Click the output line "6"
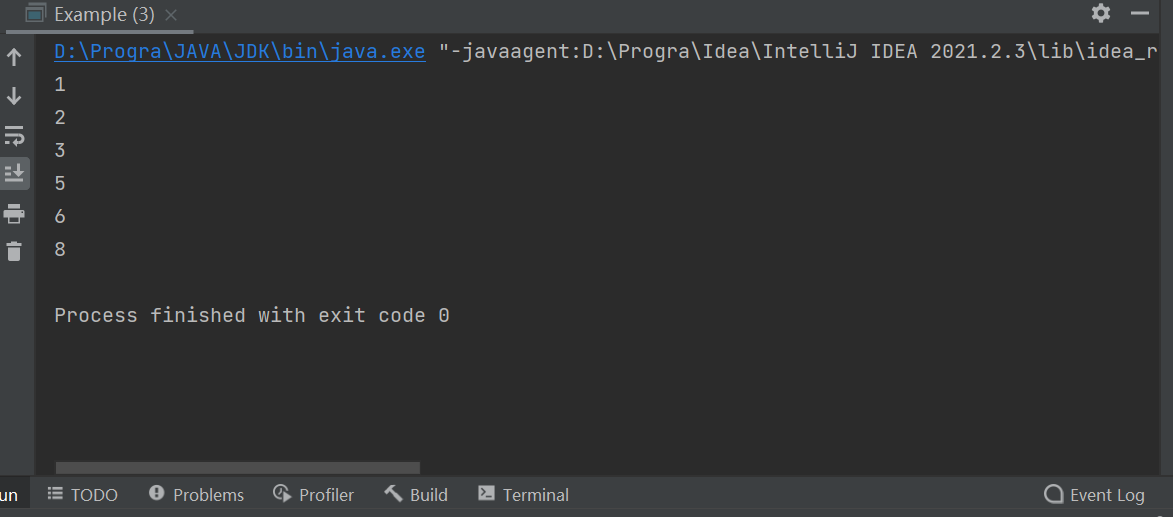 [60, 217]
